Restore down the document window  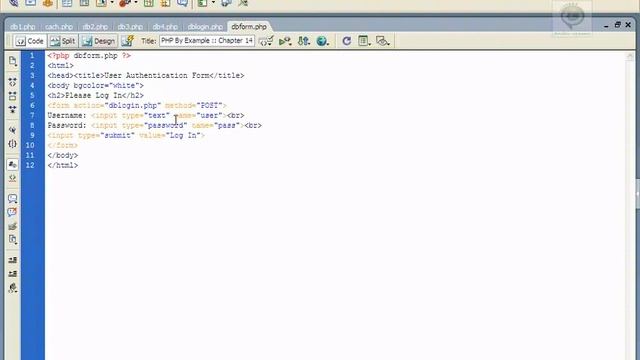pos(617,25)
